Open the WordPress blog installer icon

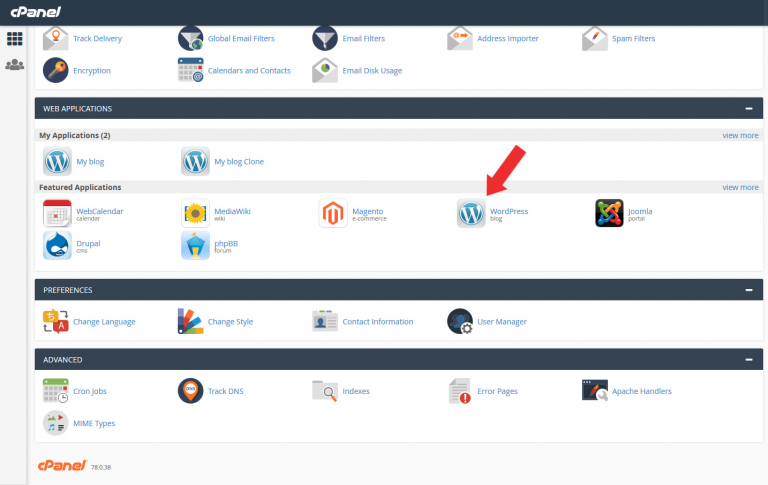[x=471, y=213]
